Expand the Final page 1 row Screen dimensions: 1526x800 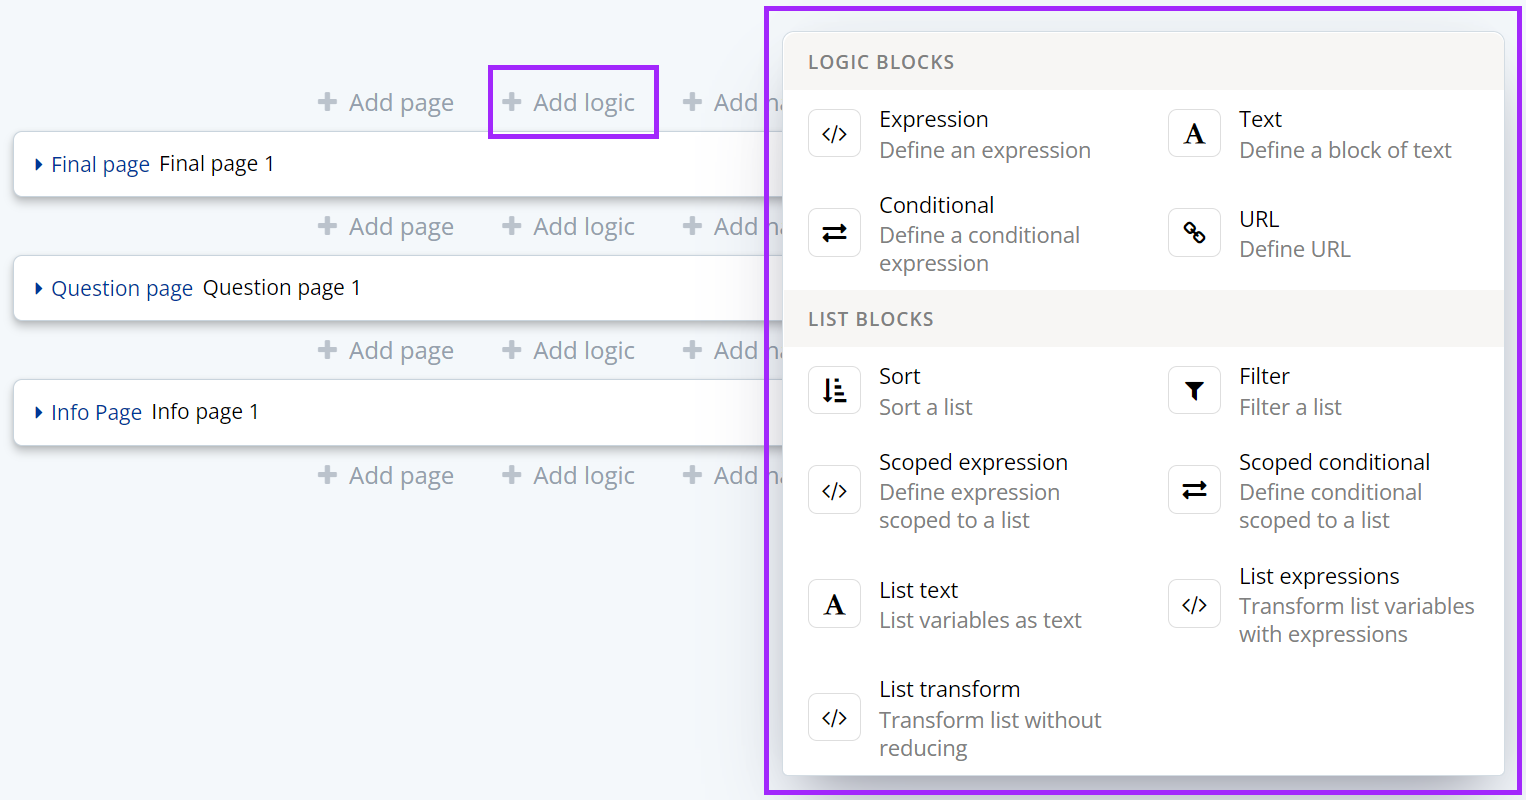(39, 163)
